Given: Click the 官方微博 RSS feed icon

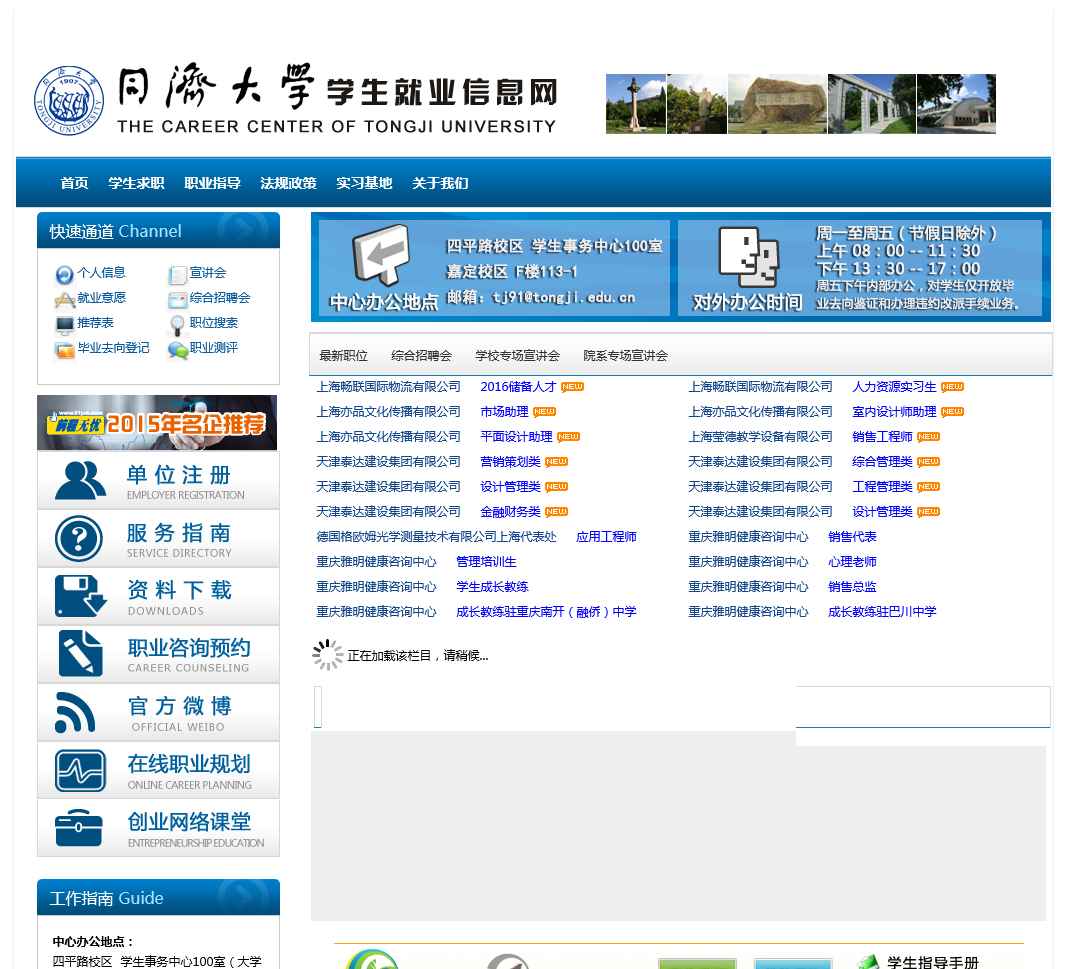Looking at the screenshot, I should 75,712.
